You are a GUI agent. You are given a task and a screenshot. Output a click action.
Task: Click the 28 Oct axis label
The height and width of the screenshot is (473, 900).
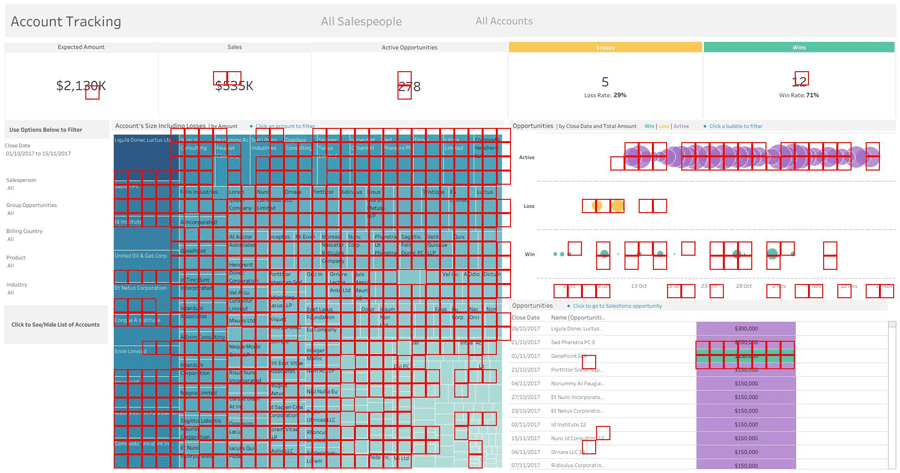click(744, 286)
